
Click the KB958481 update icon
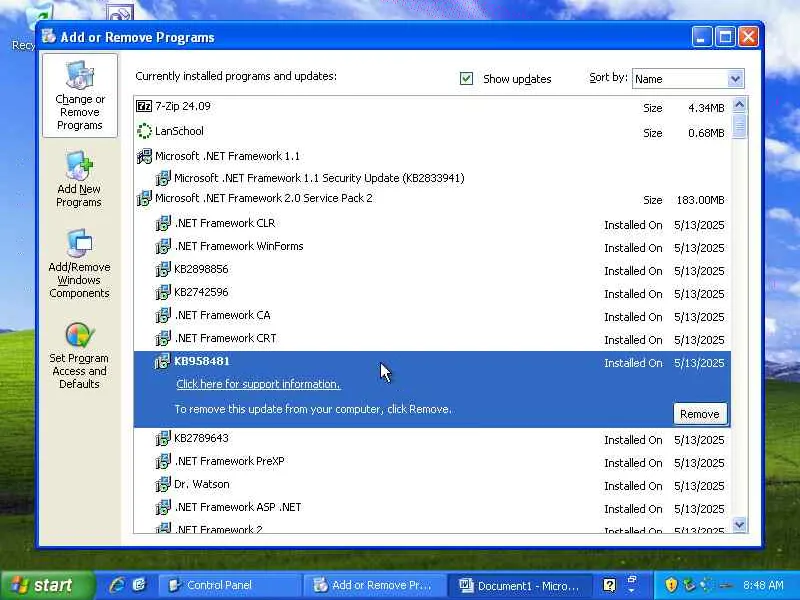click(x=162, y=361)
